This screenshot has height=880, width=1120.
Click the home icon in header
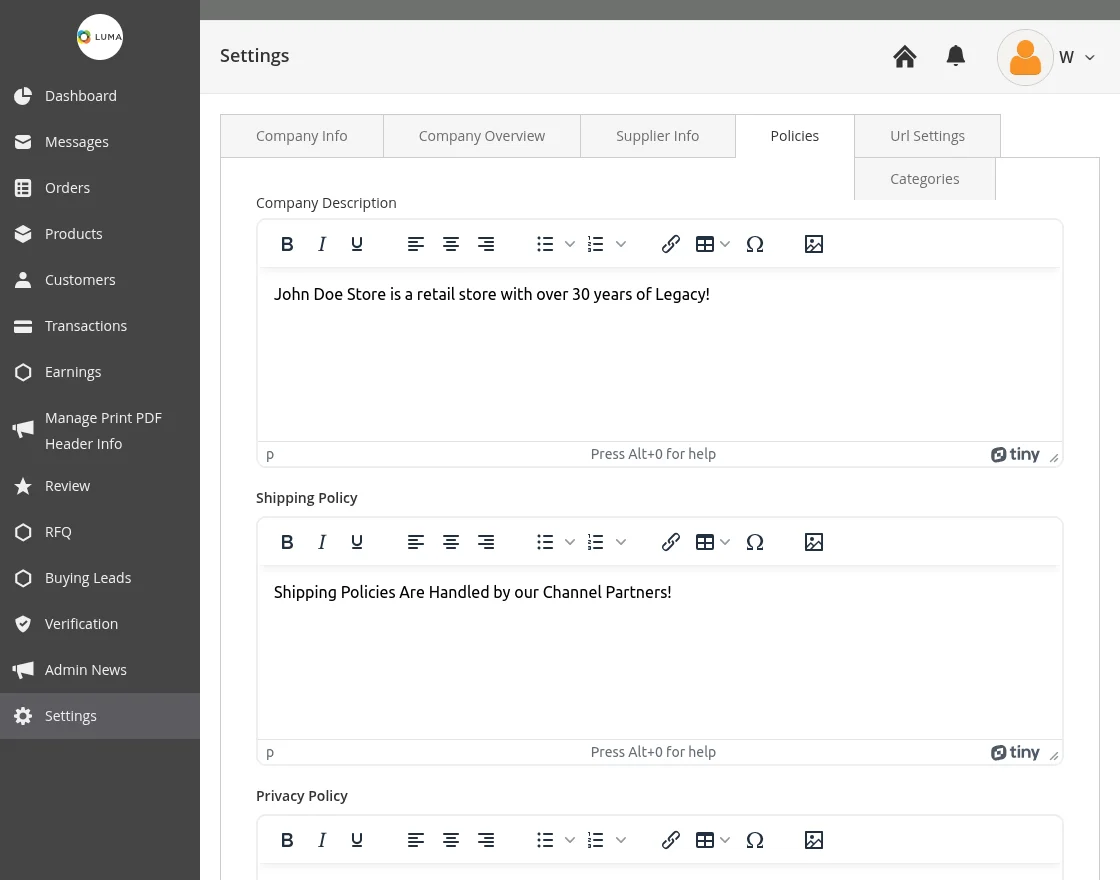[x=904, y=56]
